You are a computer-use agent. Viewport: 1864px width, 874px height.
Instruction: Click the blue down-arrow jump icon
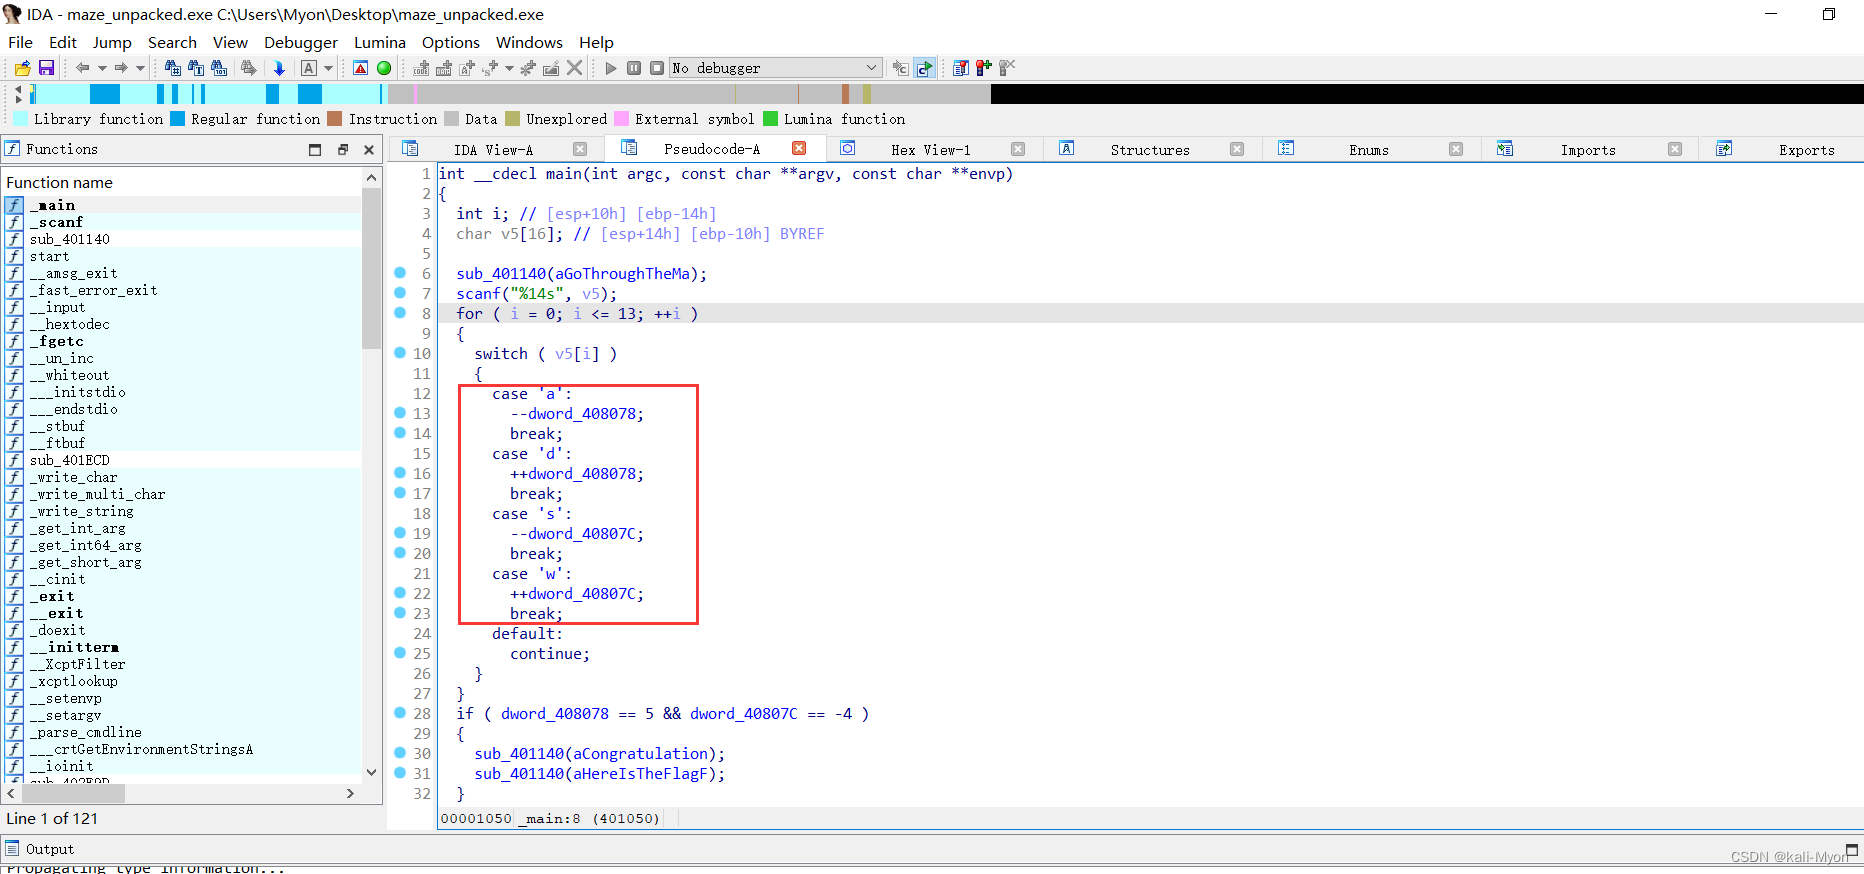point(279,68)
